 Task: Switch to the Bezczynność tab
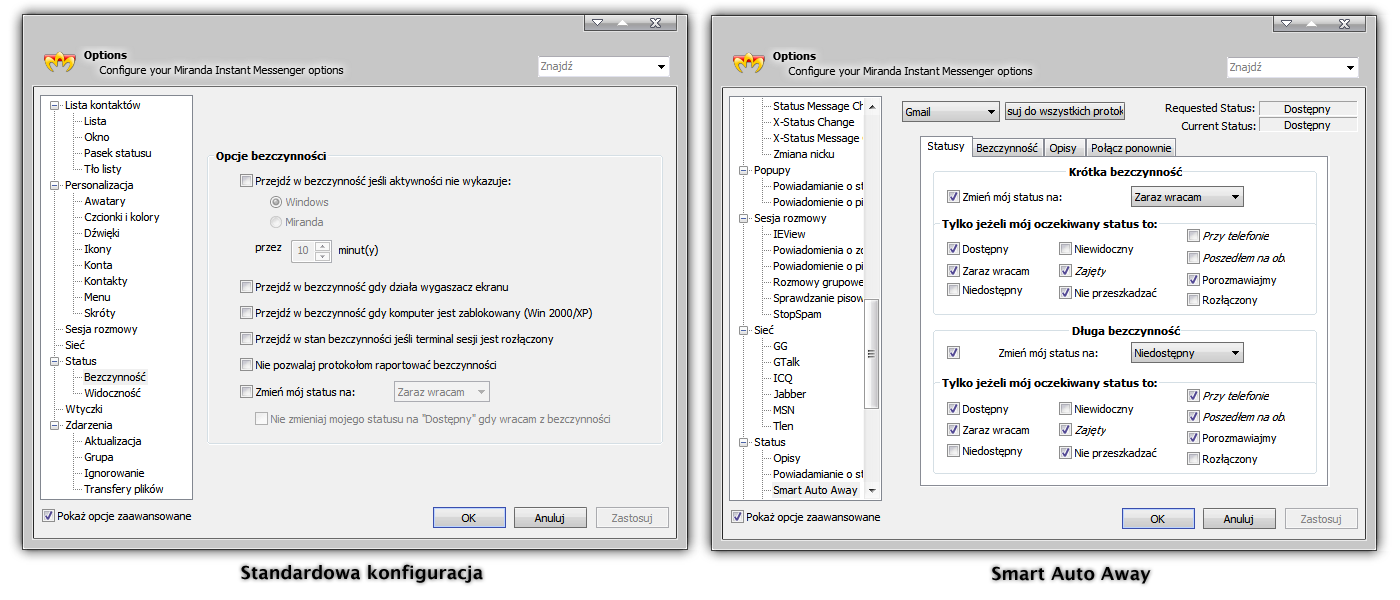[1007, 148]
